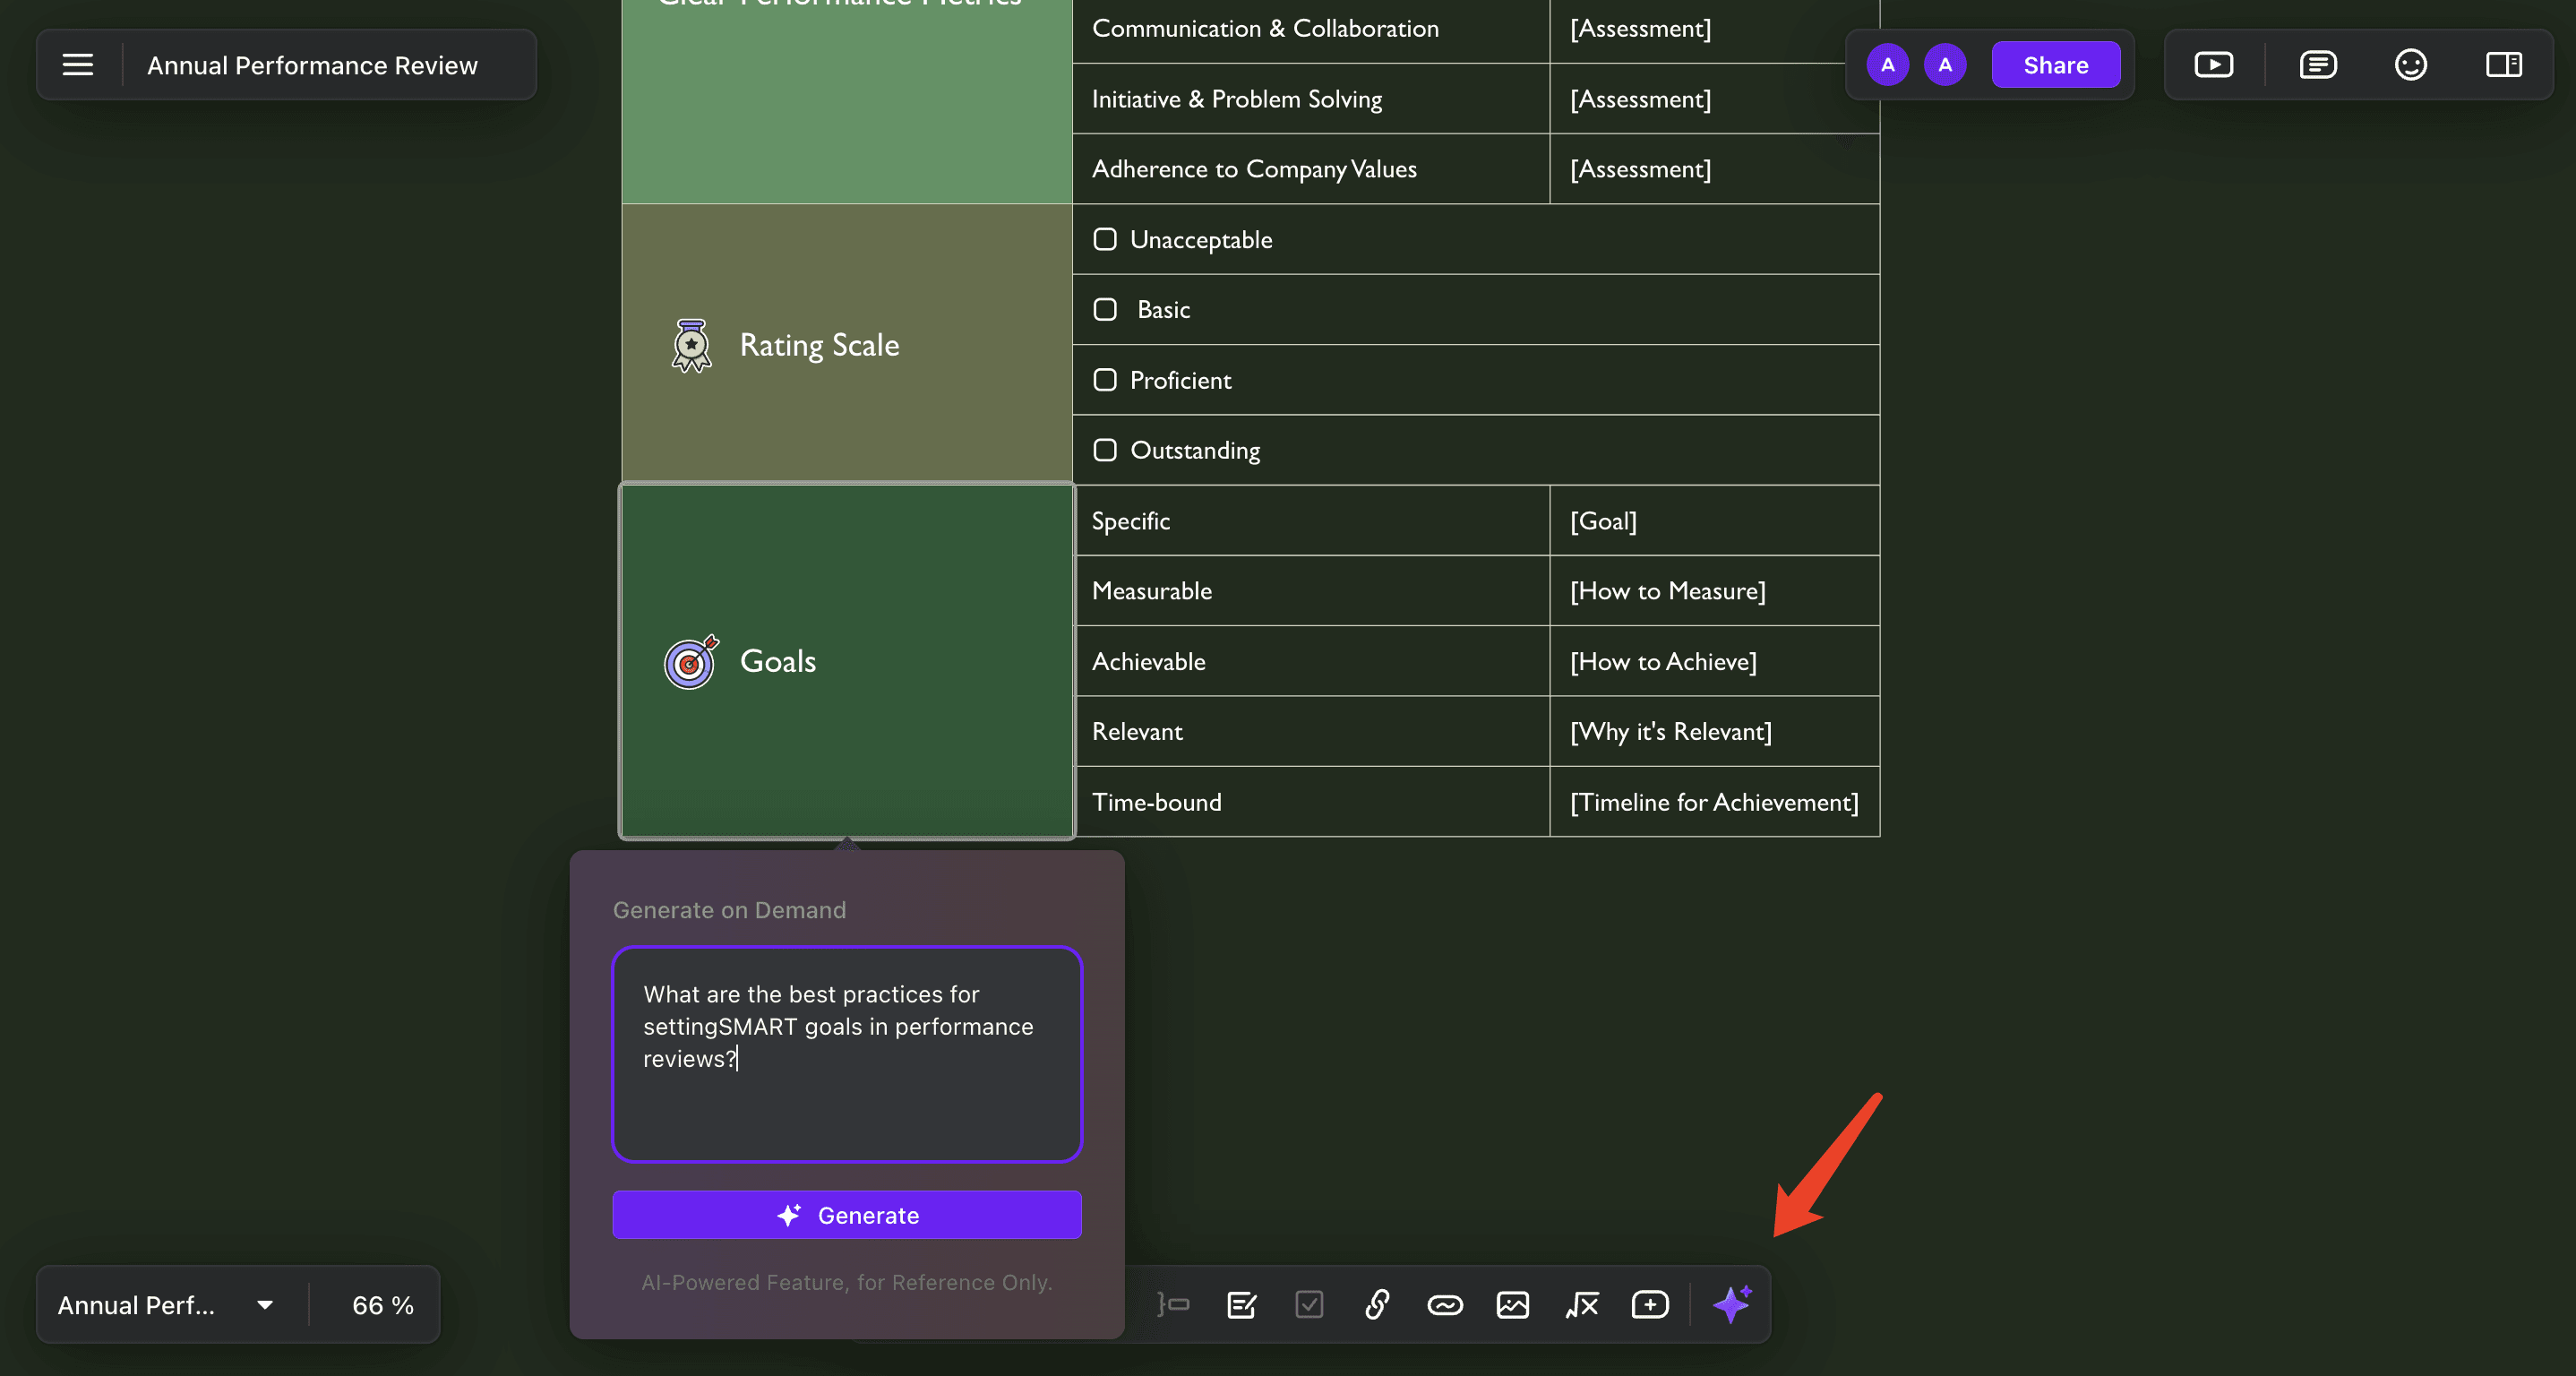Click the '[Goal]' cell
The image size is (2576, 1376).
(1714, 520)
